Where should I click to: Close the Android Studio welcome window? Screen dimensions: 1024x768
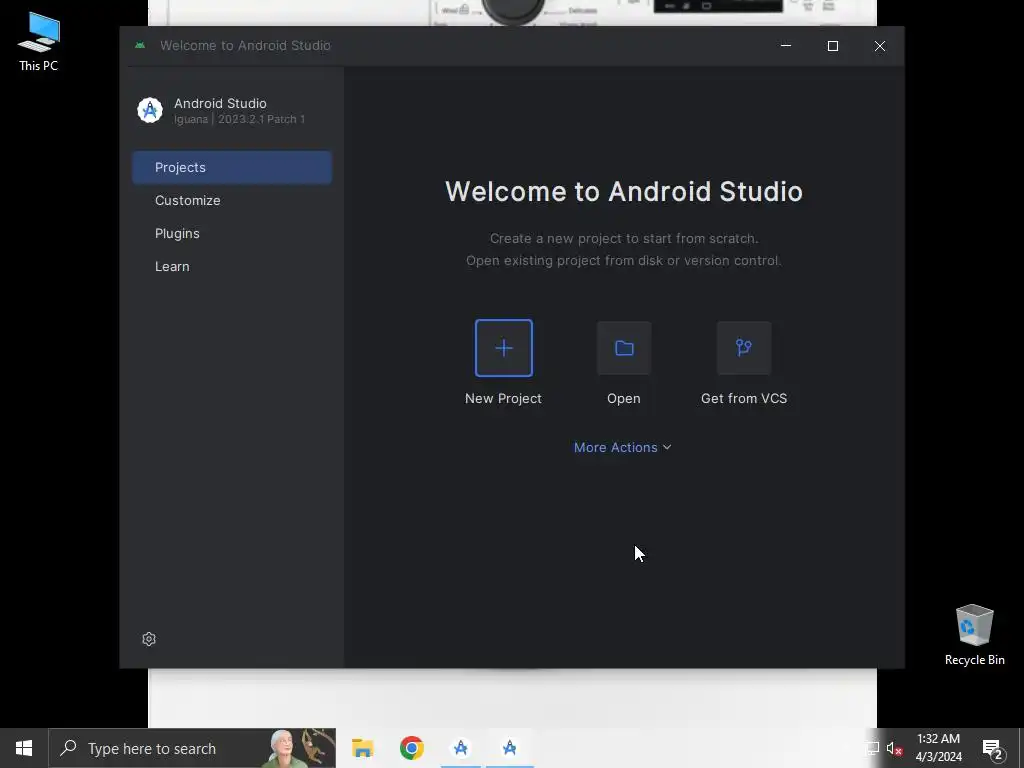click(x=880, y=46)
